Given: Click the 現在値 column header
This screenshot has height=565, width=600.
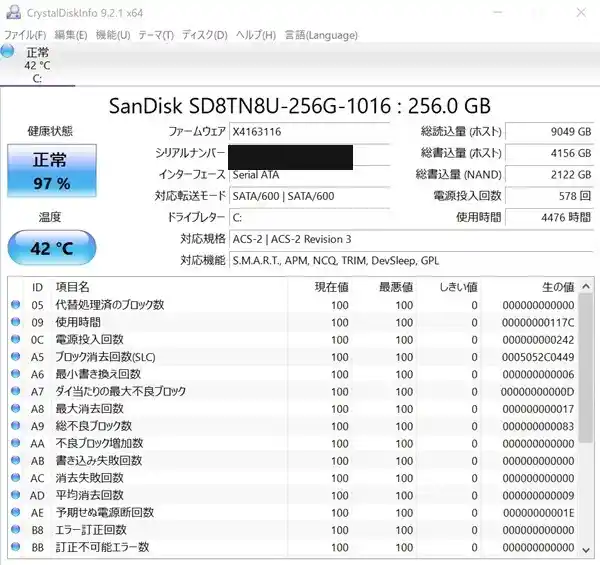Looking at the screenshot, I should (x=331, y=287).
